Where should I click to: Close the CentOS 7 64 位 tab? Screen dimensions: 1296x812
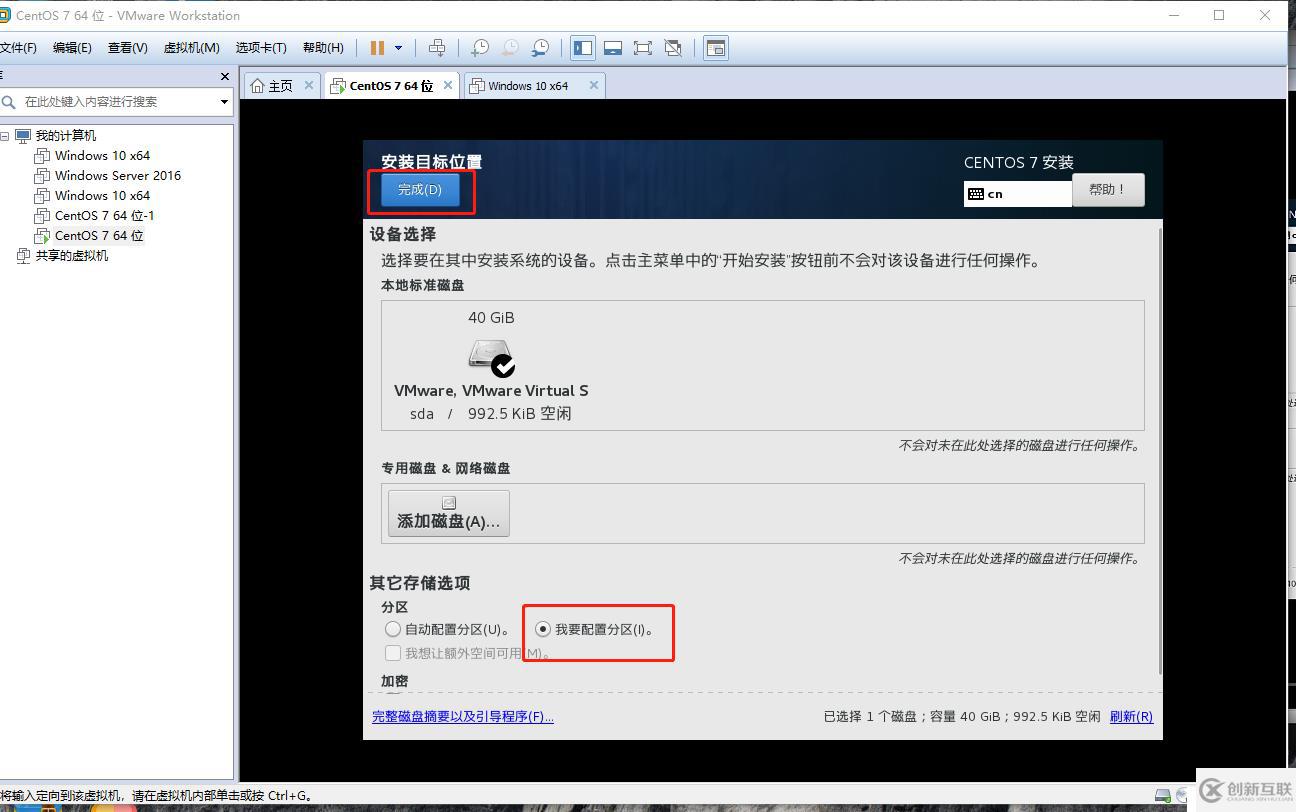coord(448,85)
